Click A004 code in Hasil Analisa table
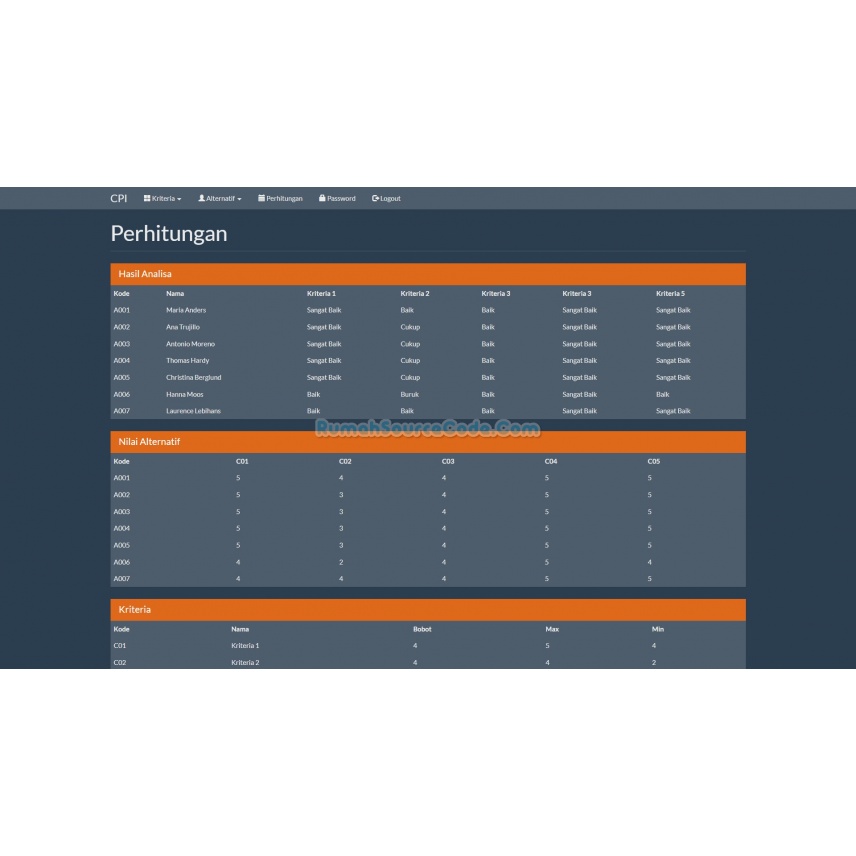The image size is (856, 856). click(122, 360)
